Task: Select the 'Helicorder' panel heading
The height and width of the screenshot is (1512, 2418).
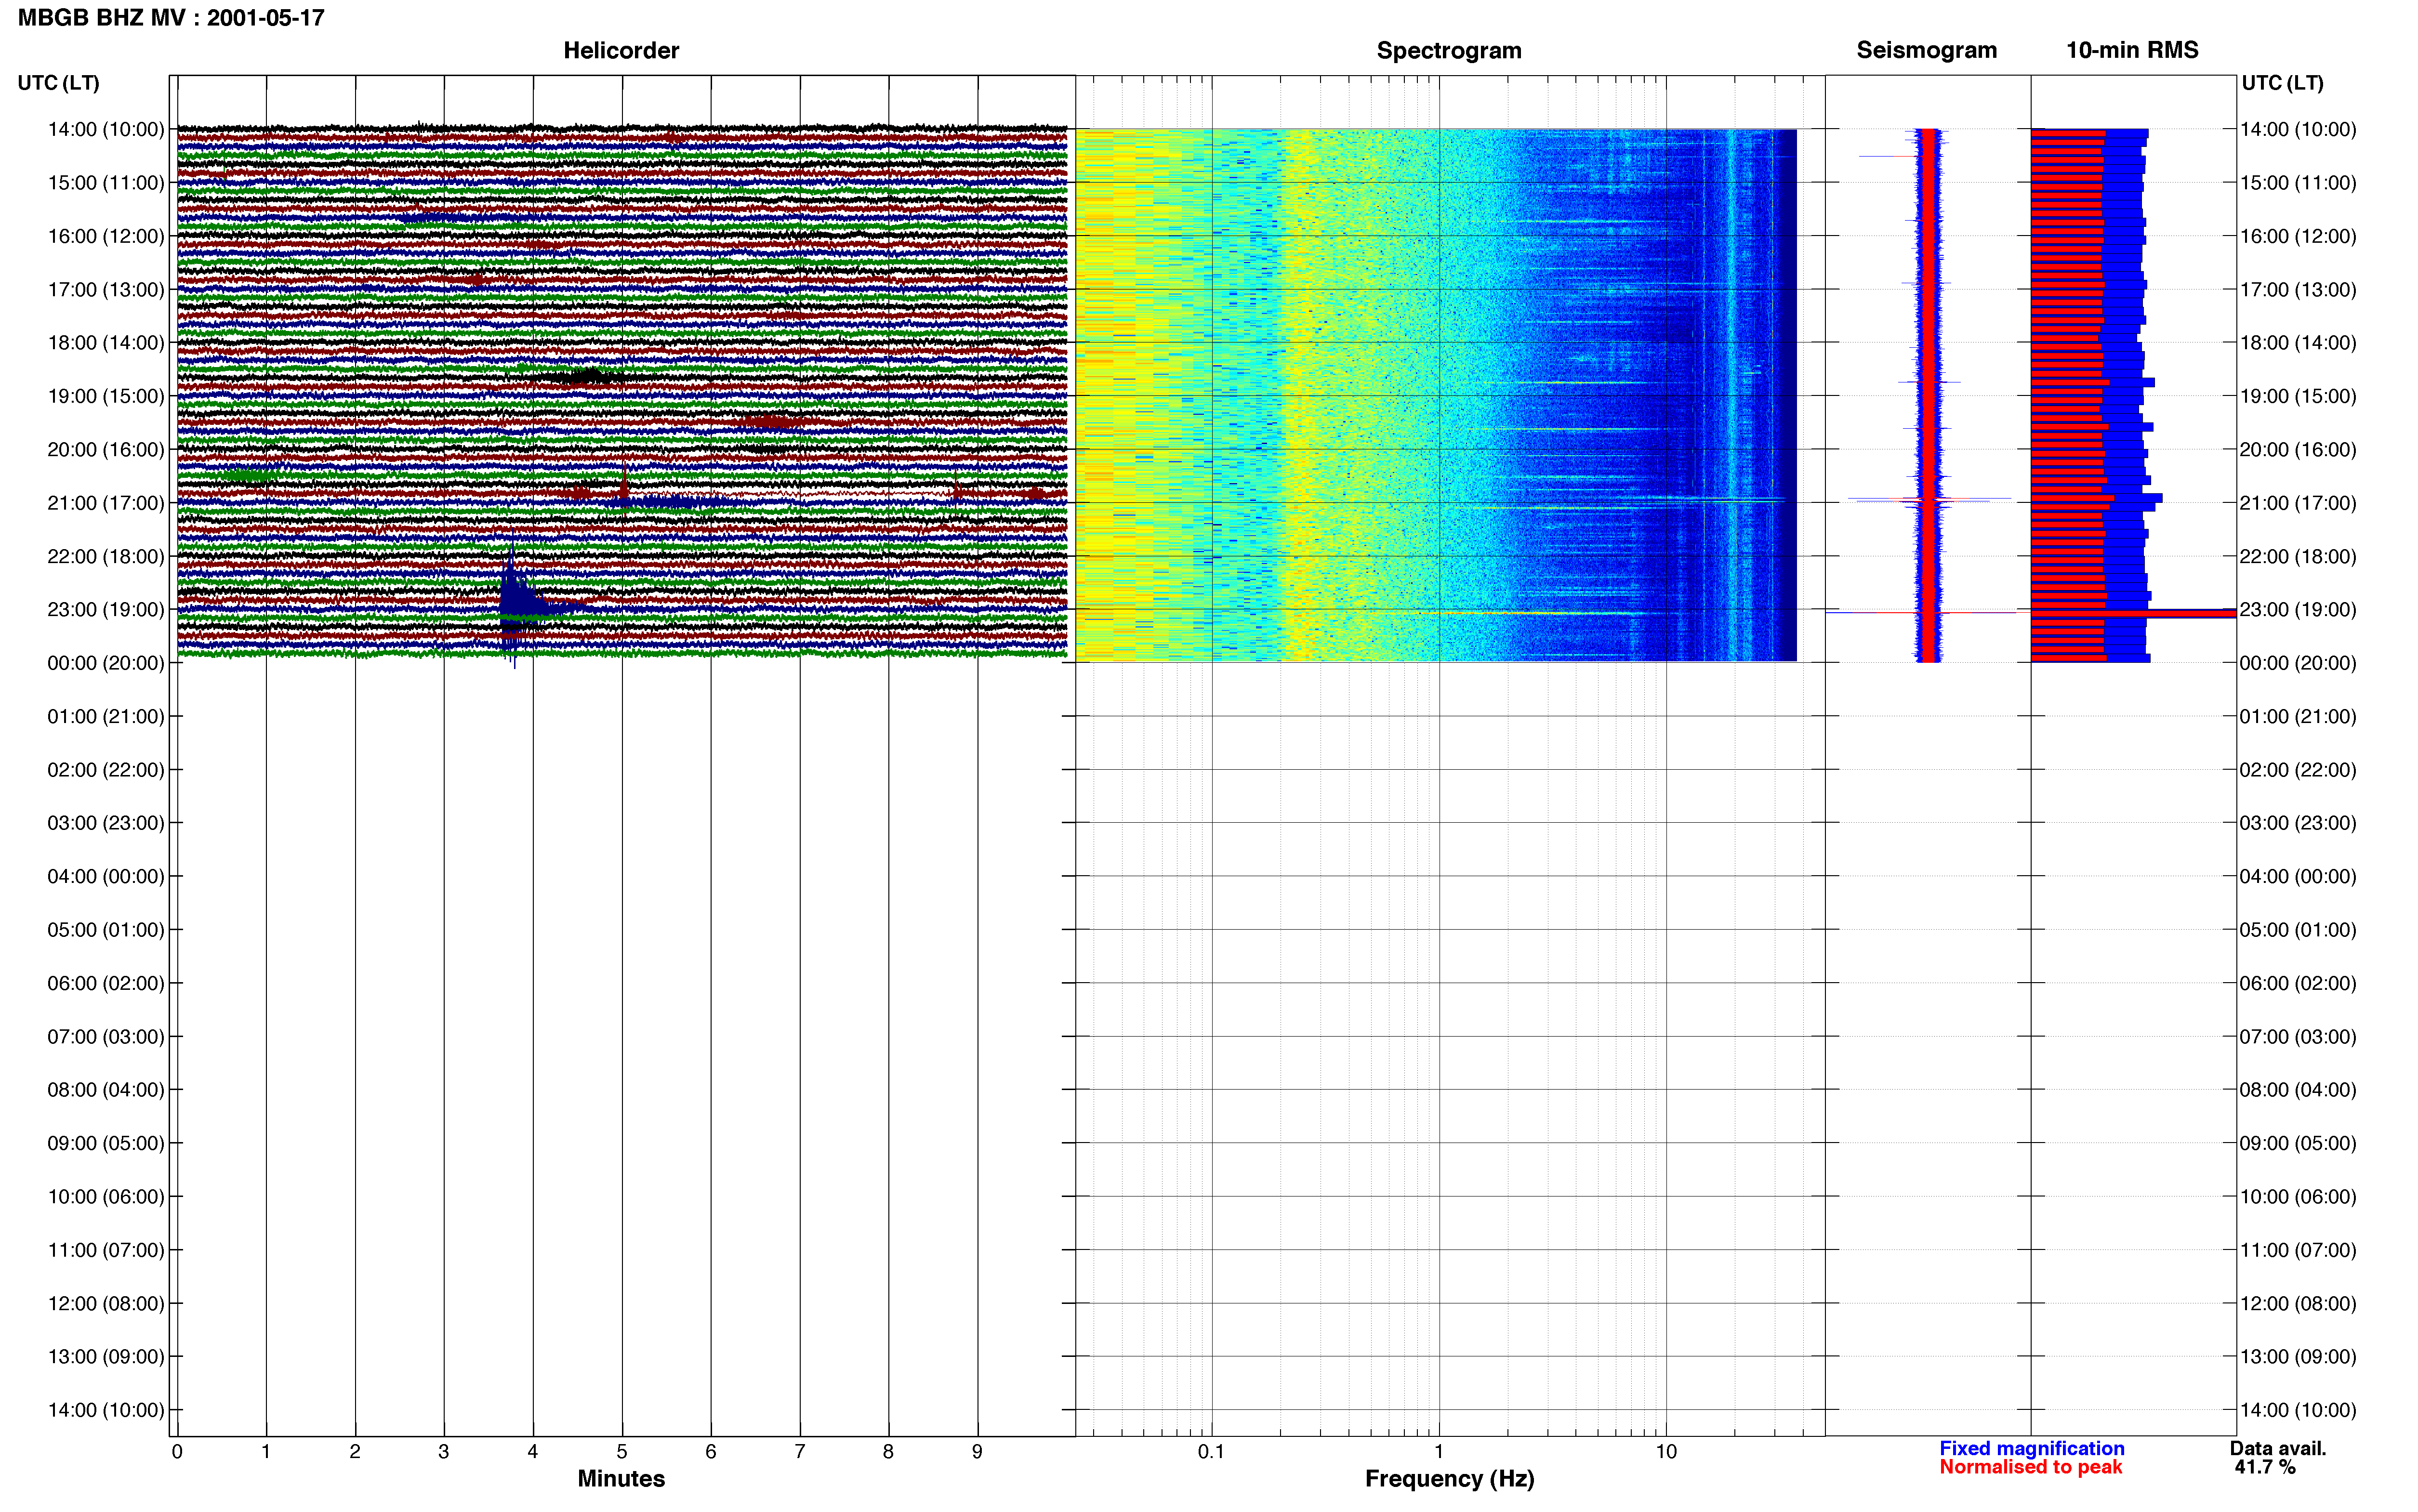Action: tap(621, 50)
